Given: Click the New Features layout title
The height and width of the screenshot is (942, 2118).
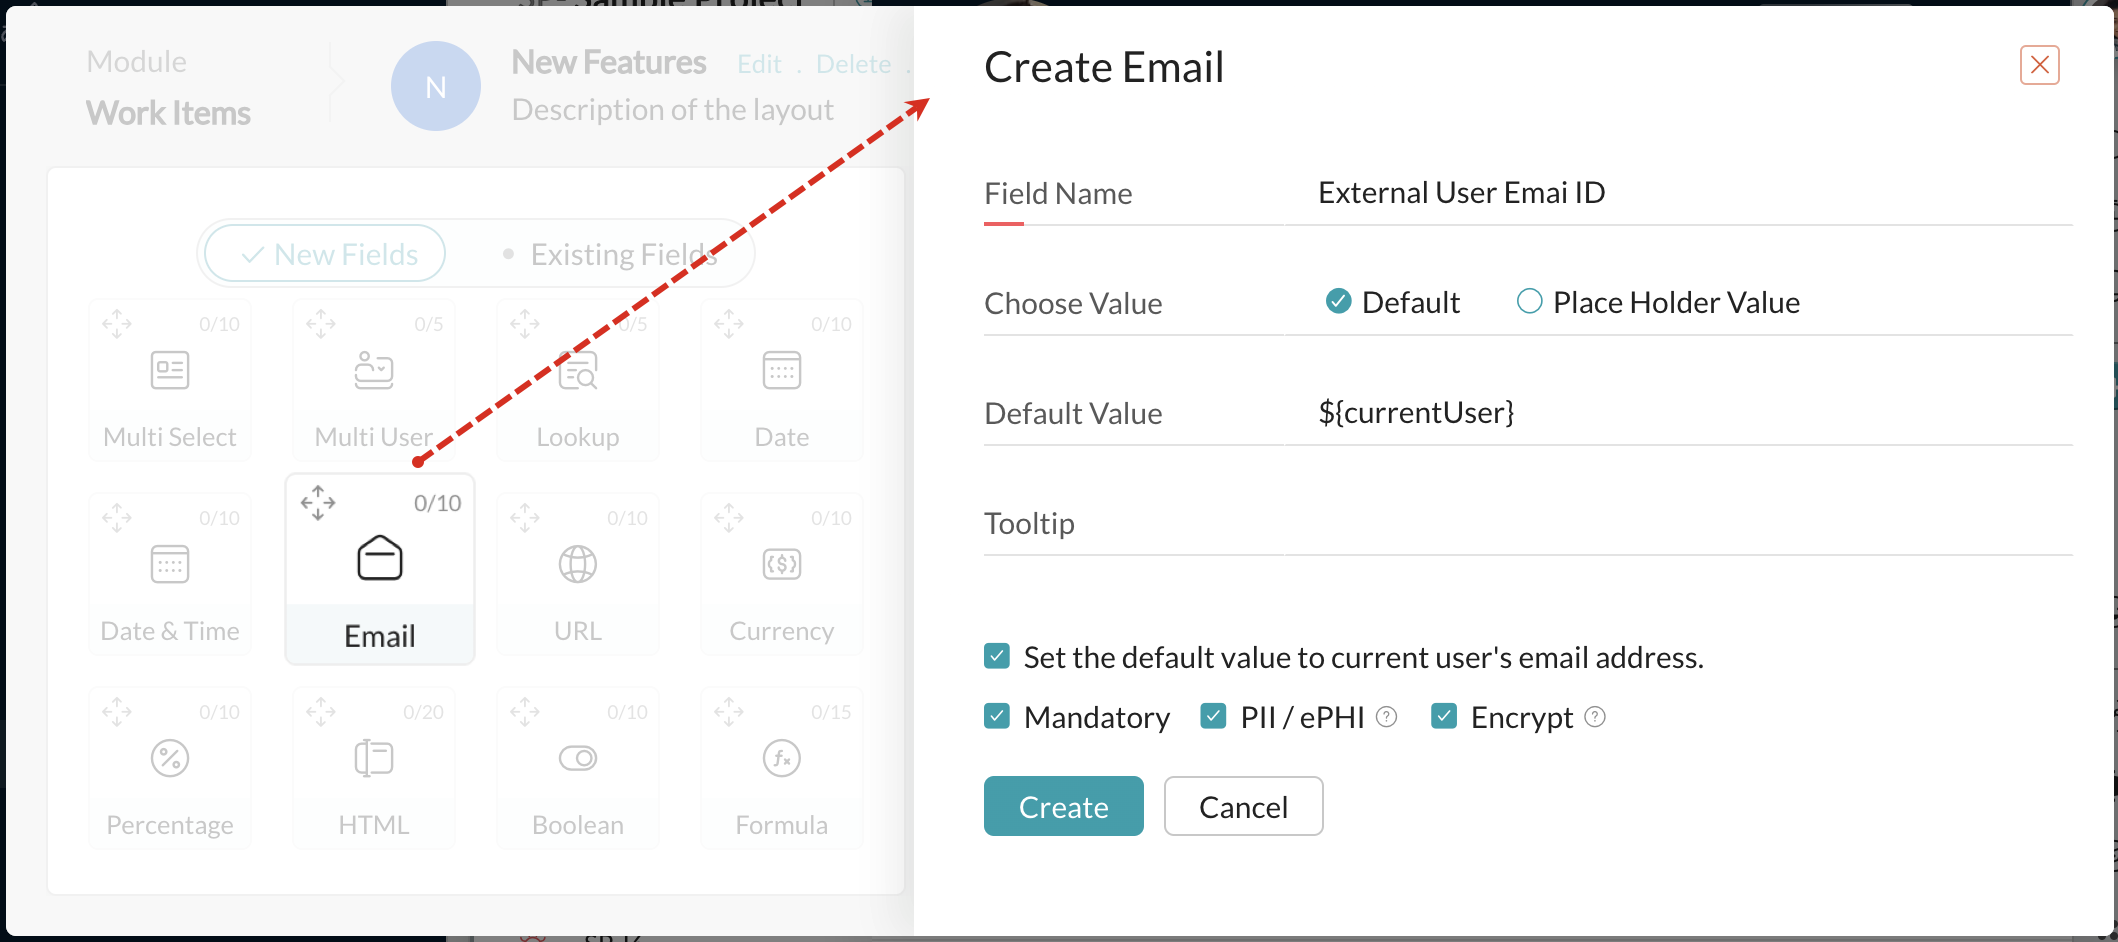Looking at the screenshot, I should (609, 63).
